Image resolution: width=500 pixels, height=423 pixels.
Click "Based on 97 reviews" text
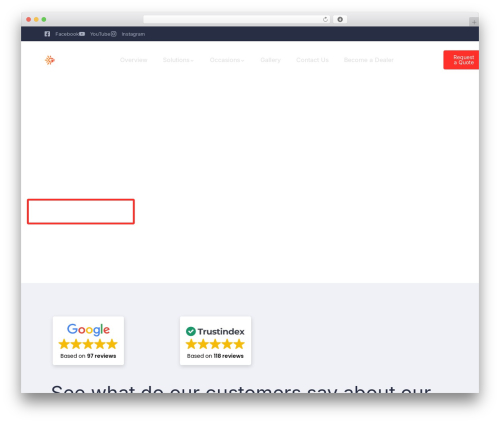click(88, 356)
